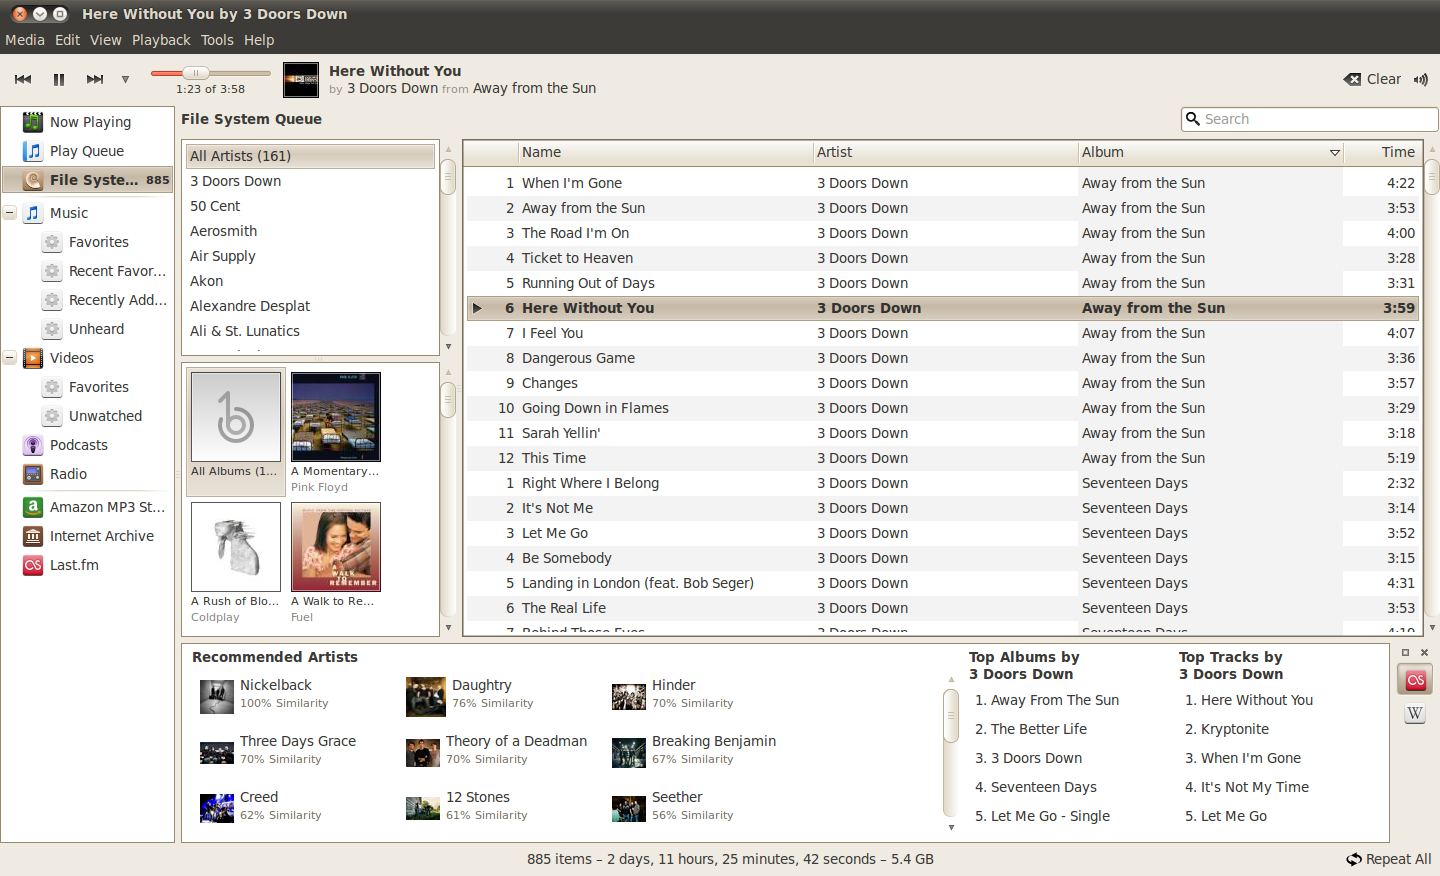This screenshot has height=876, width=1440.
Task: Open the Edit menu
Action: [67, 40]
